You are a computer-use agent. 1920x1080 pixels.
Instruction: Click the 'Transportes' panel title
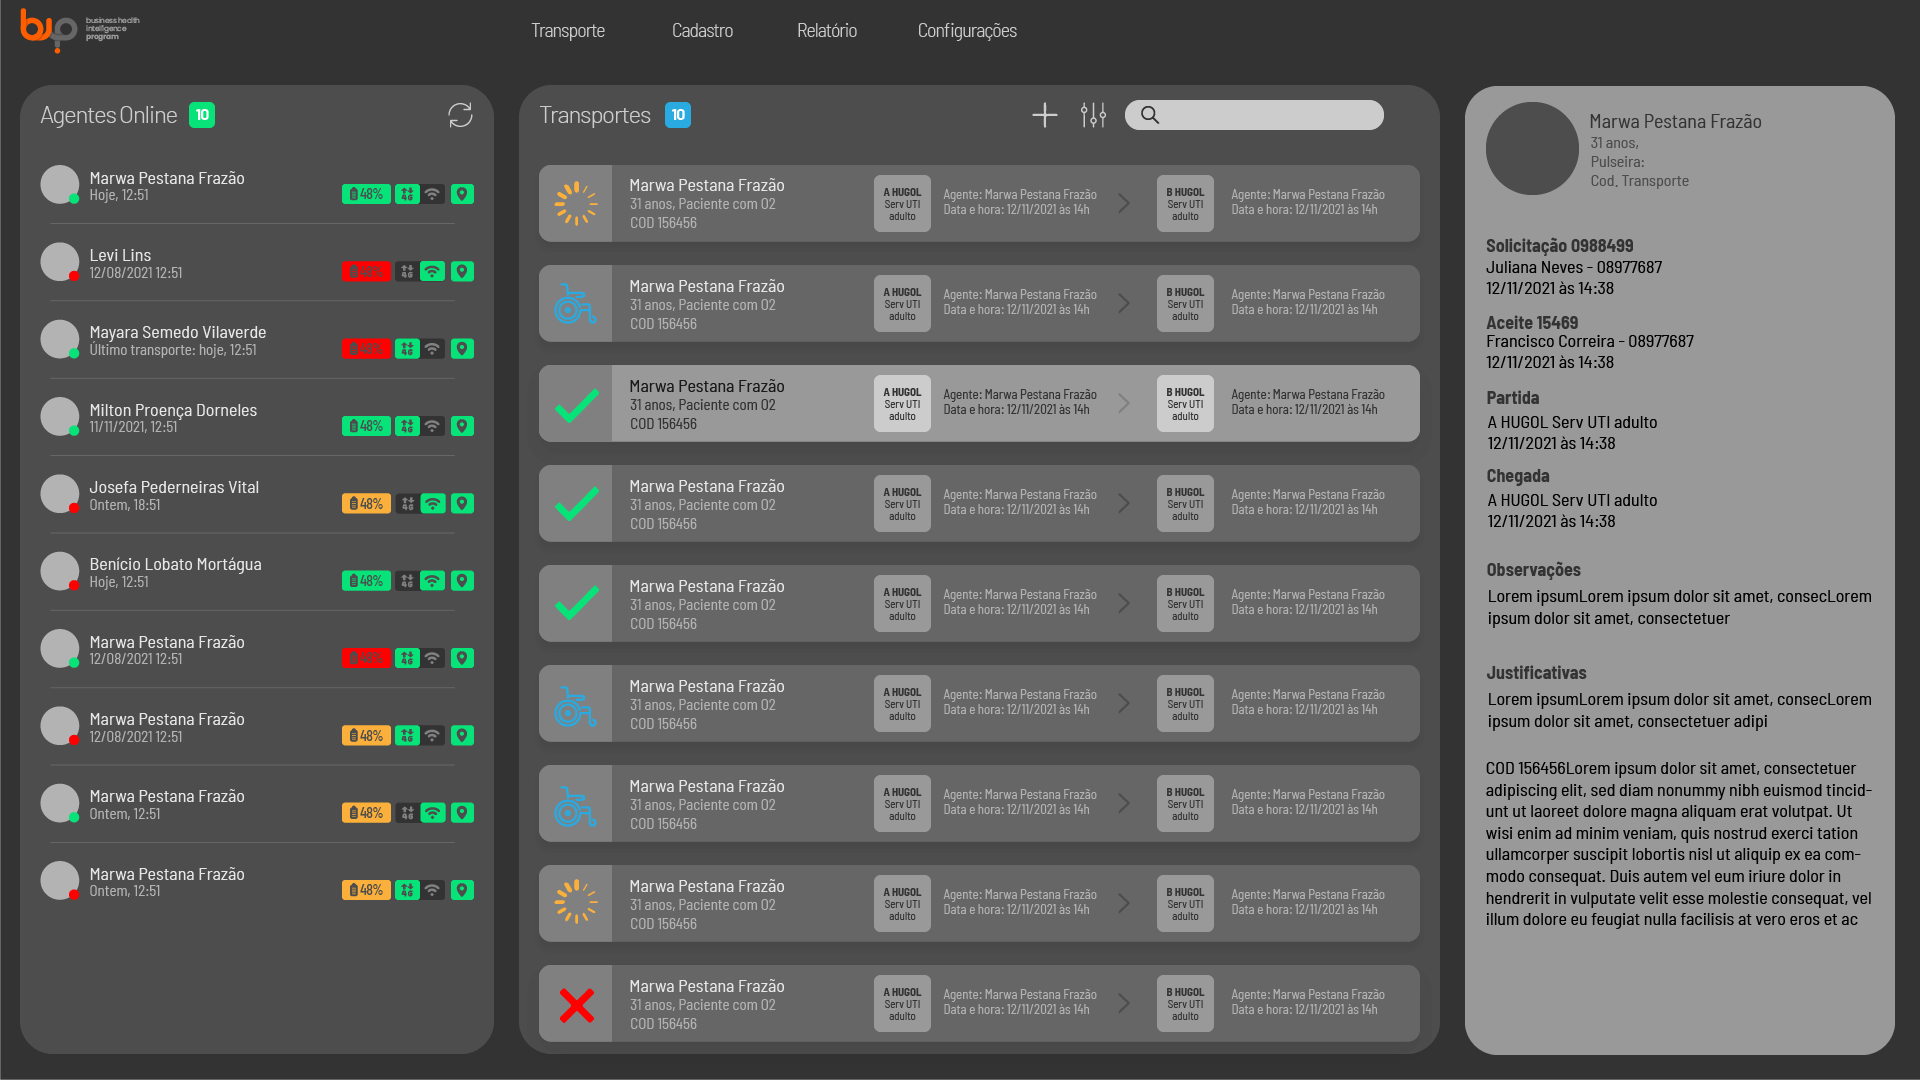tap(595, 115)
